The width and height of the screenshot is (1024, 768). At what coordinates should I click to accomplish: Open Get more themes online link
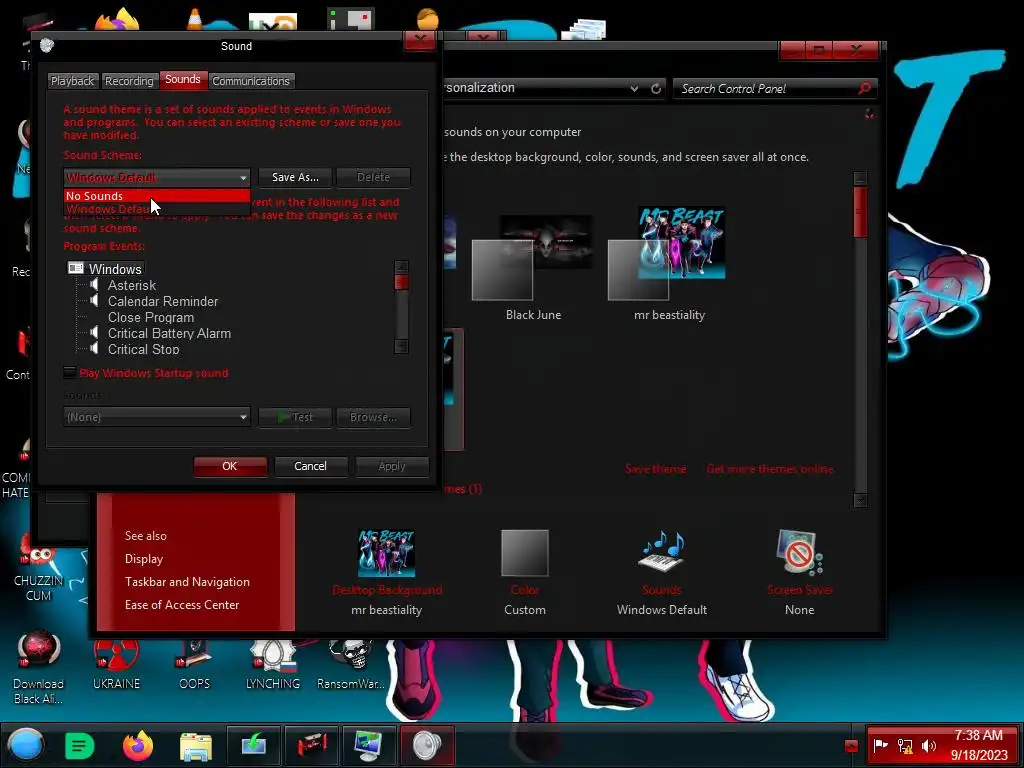770,469
